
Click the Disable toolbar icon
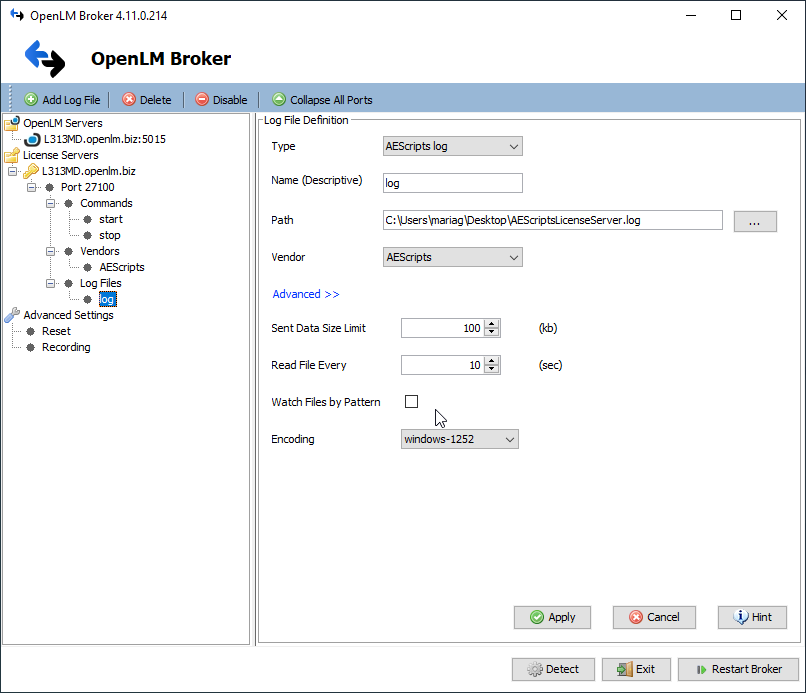click(x=202, y=100)
